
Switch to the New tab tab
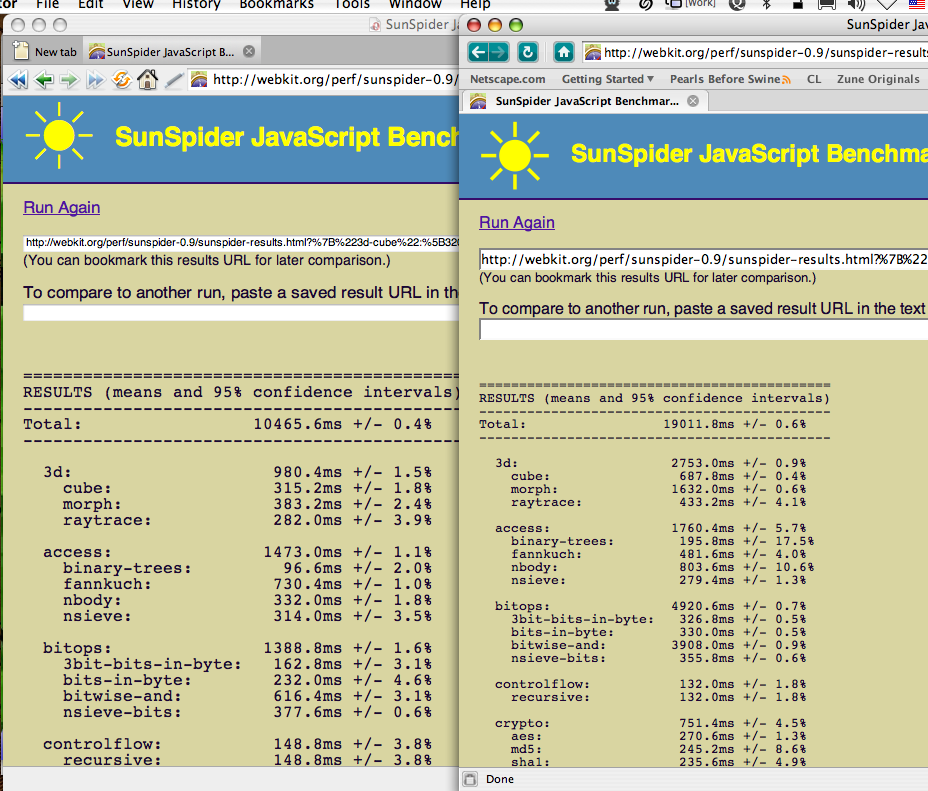coord(46,51)
